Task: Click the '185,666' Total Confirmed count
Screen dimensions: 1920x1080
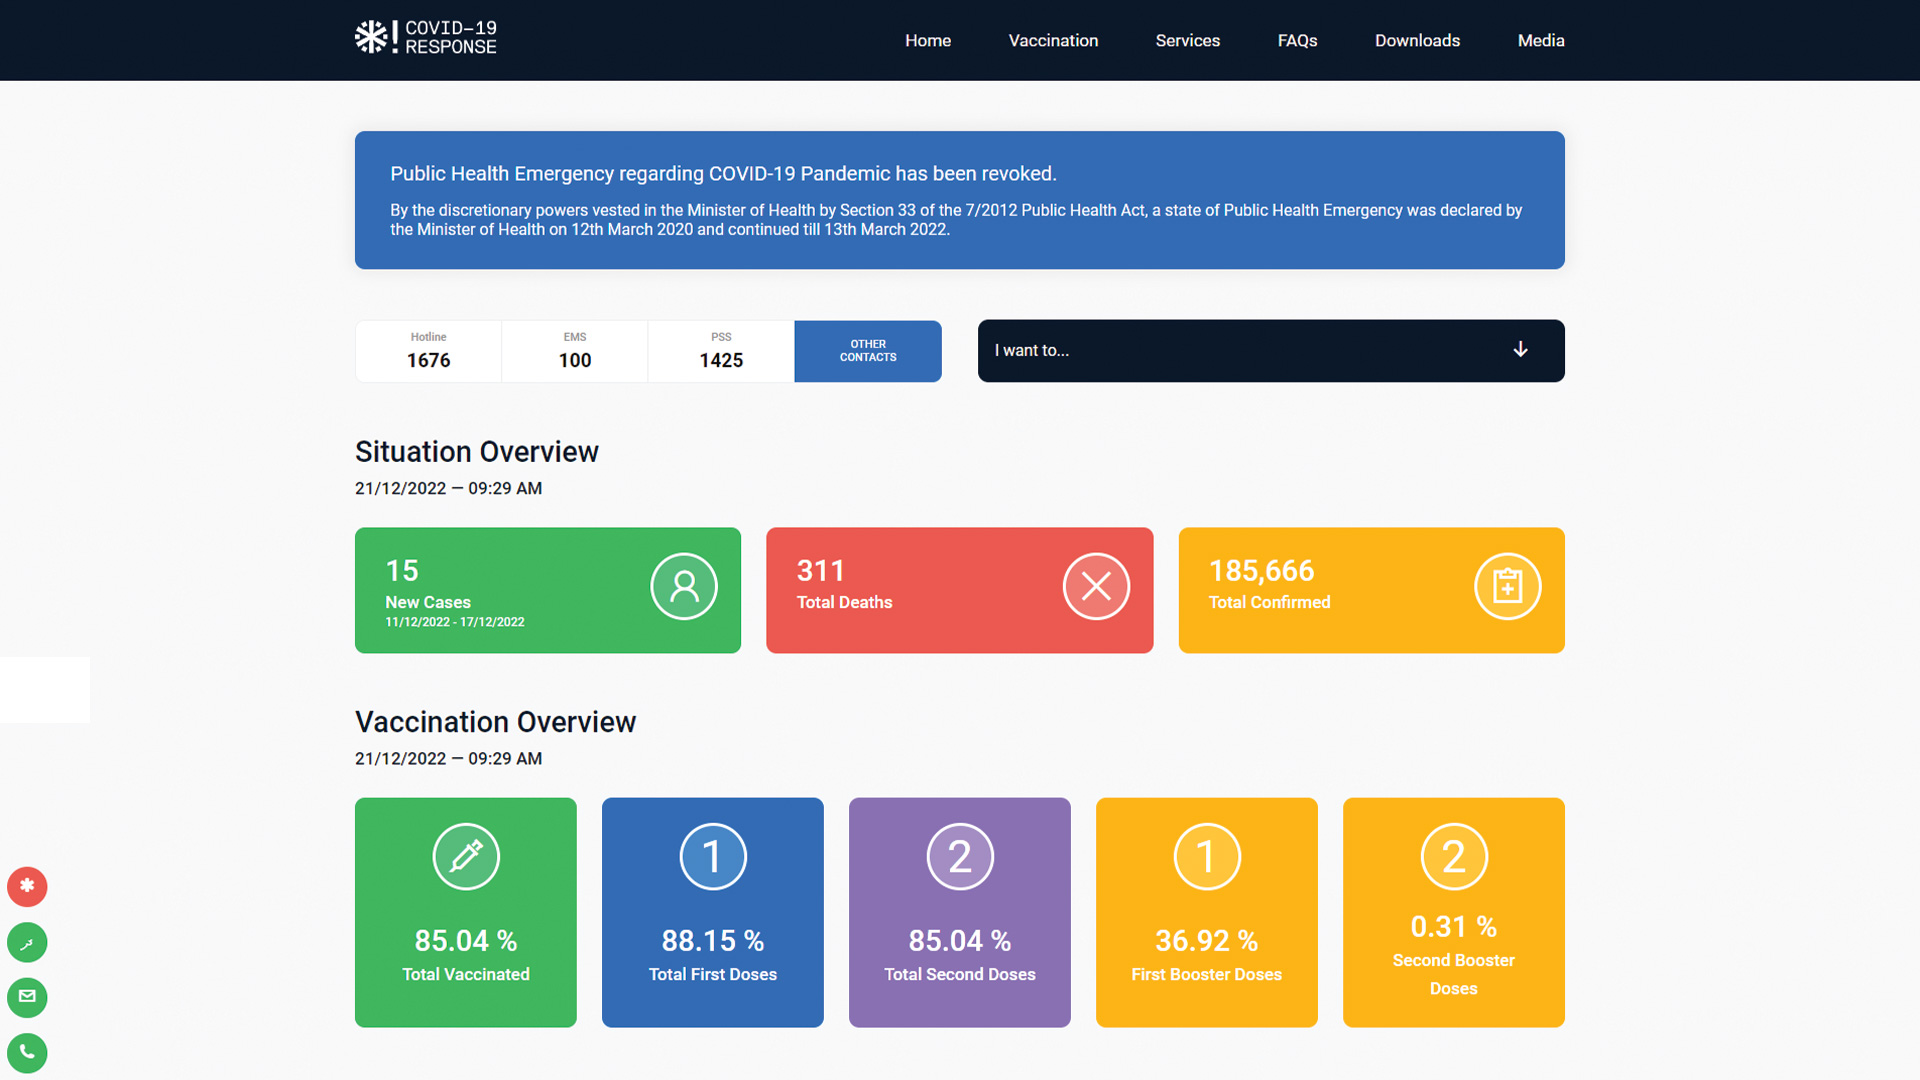Action: (1261, 570)
